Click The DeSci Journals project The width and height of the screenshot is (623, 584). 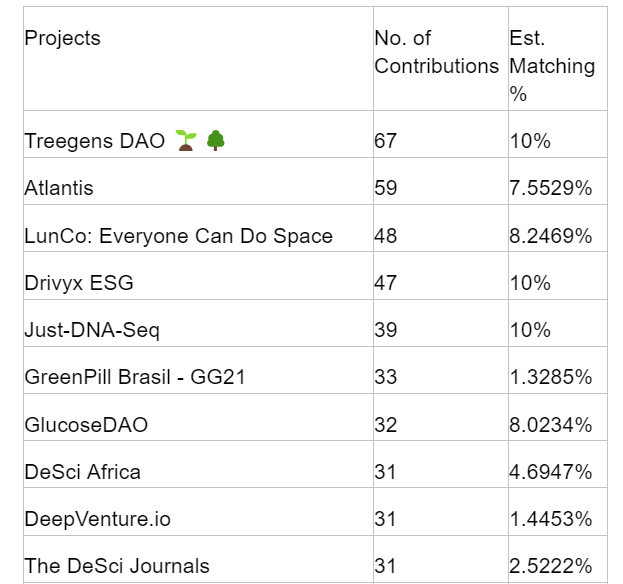(117, 566)
